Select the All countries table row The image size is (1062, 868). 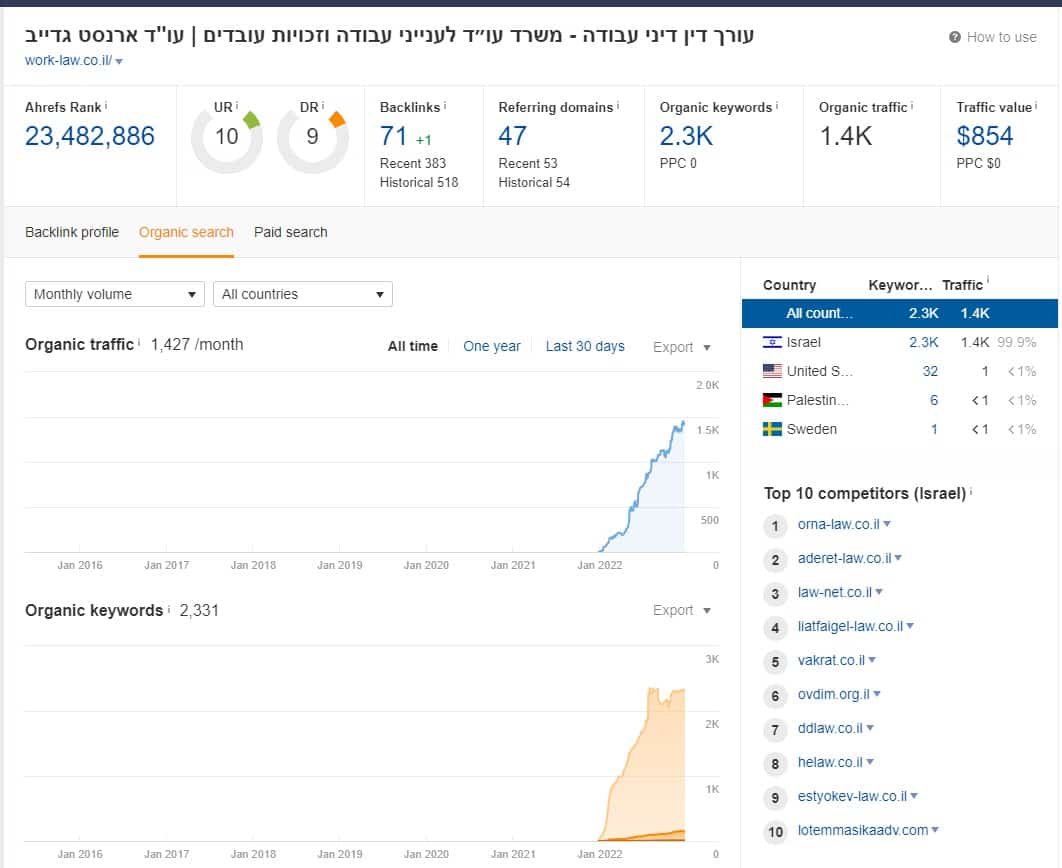pos(899,313)
